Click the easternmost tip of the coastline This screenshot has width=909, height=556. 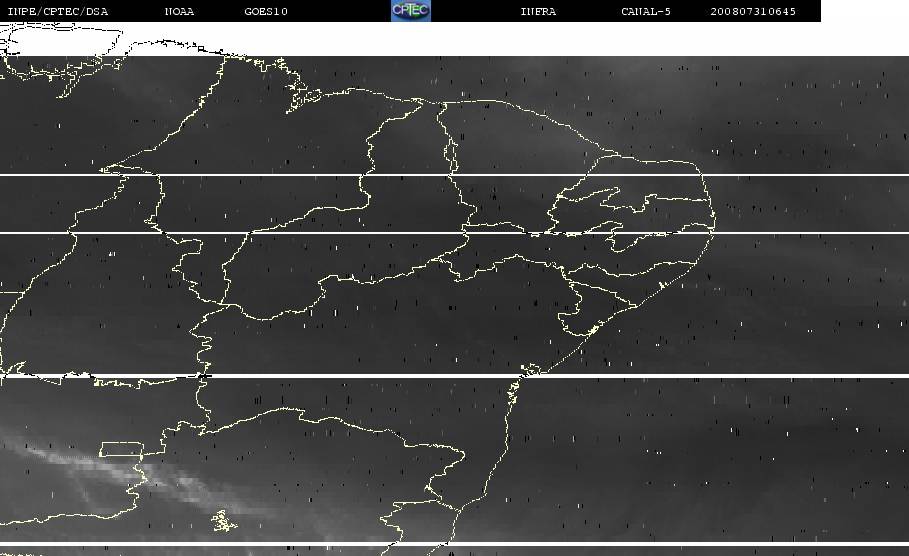(714, 222)
